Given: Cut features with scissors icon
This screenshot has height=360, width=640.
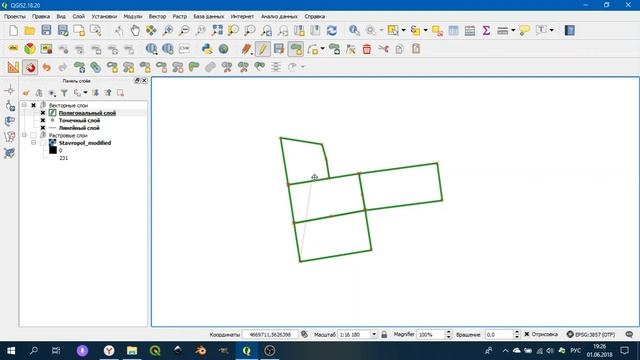Looking at the screenshot, I should [383, 49].
